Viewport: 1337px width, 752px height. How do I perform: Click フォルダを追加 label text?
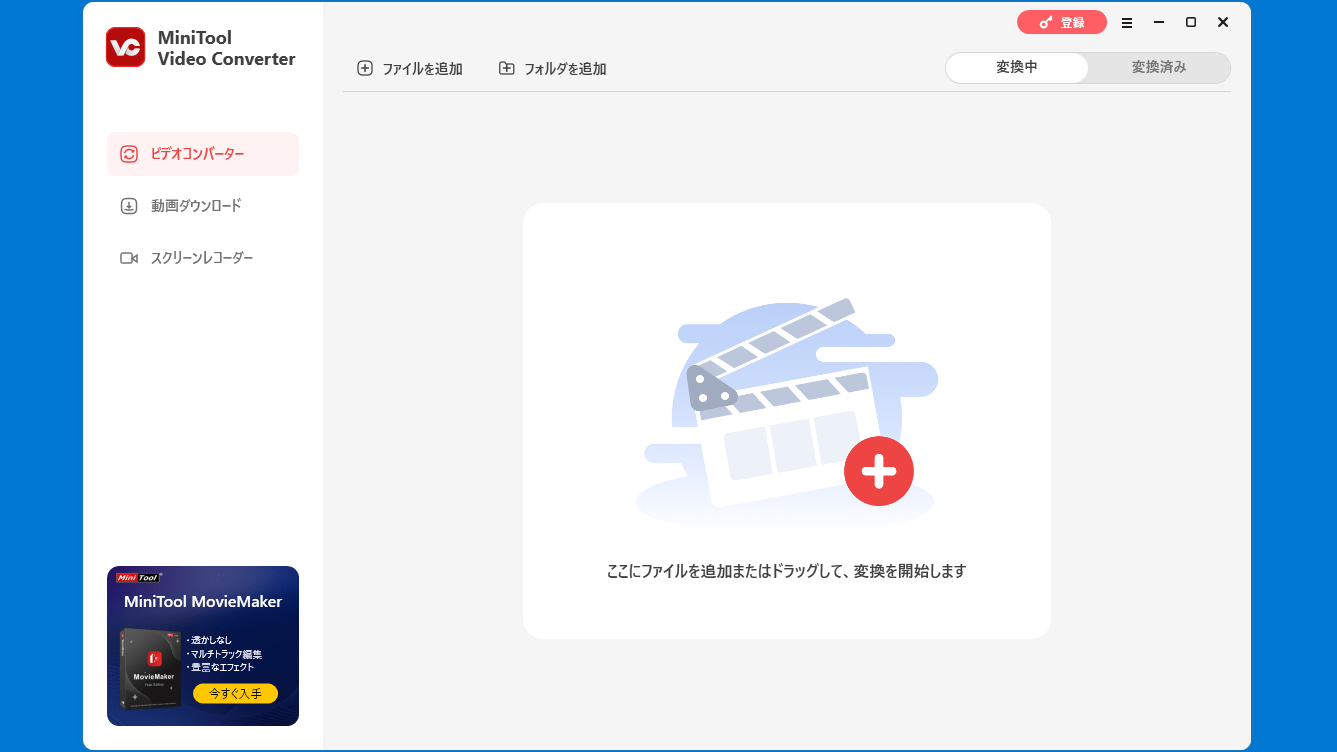click(565, 69)
